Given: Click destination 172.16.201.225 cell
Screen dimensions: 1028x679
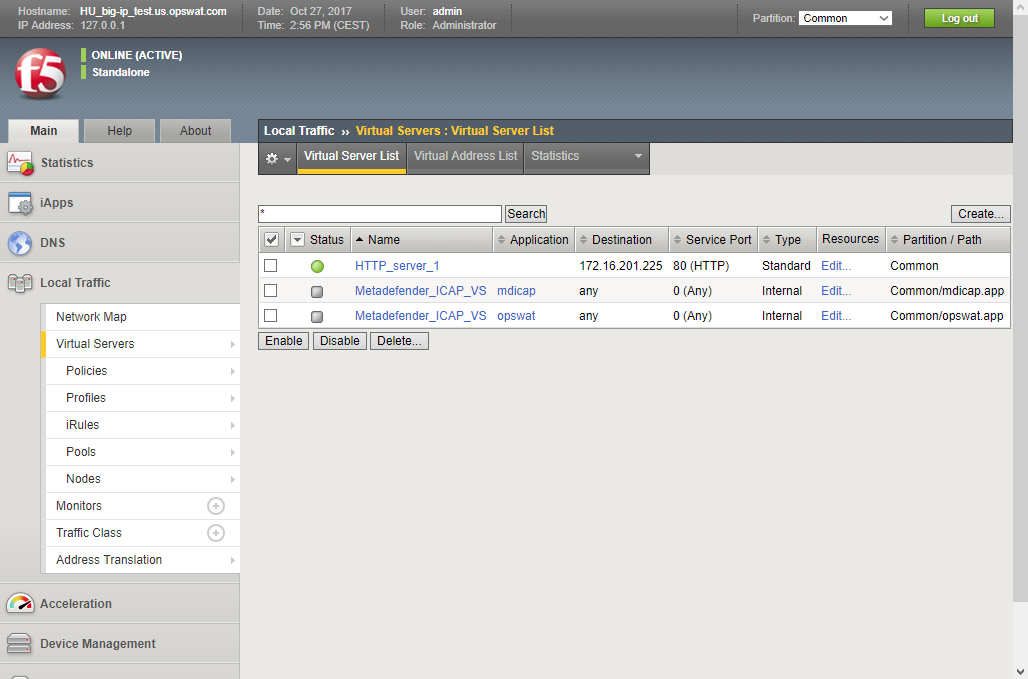Looking at the screenshot, I should [621, 266].
